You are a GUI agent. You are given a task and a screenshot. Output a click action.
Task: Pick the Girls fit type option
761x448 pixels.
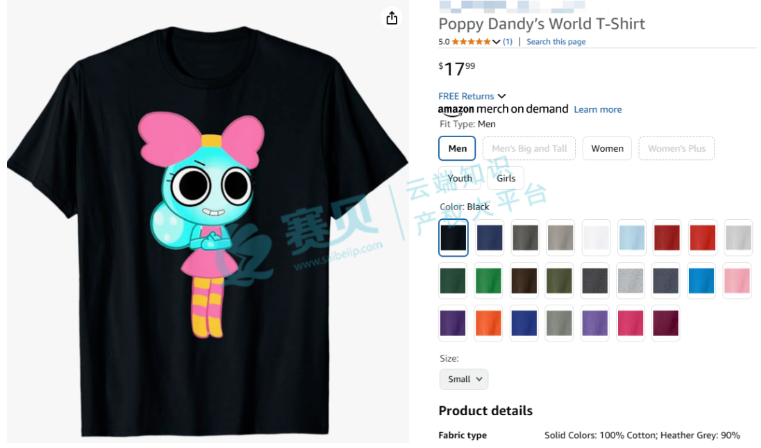pos(505,178)
